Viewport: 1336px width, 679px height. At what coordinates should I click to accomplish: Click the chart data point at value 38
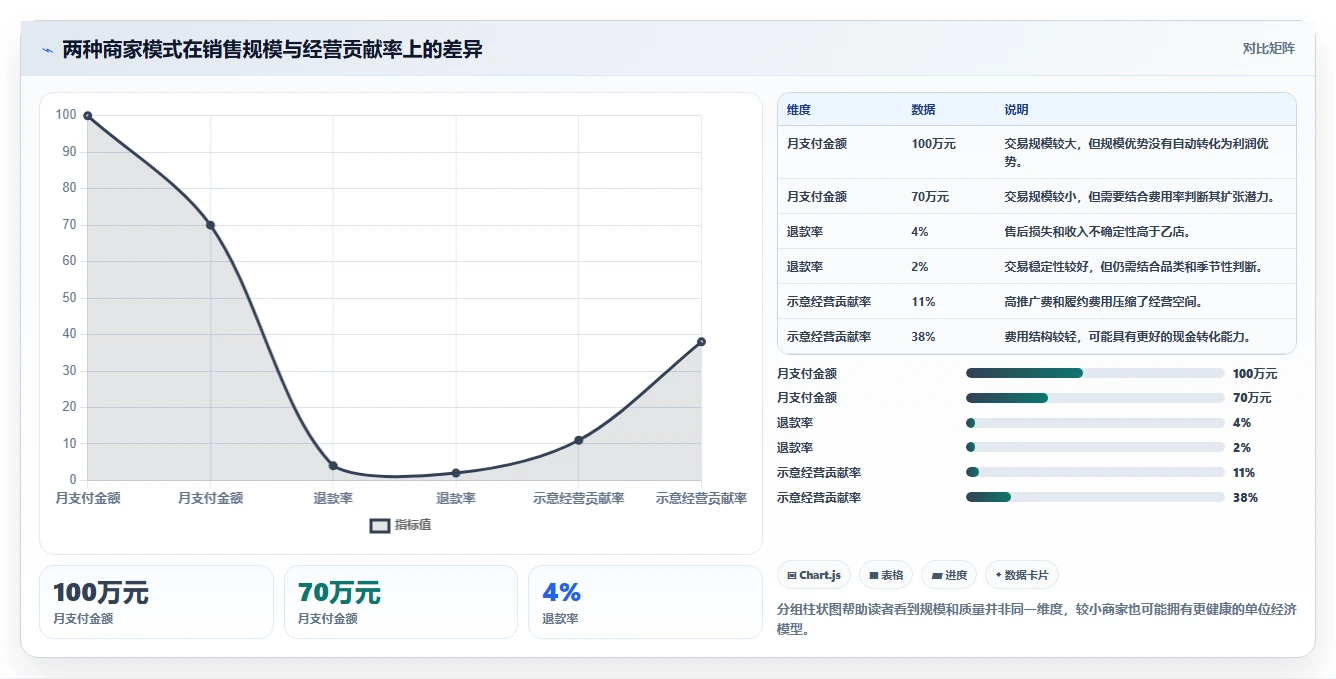click(x=701, y=342)
